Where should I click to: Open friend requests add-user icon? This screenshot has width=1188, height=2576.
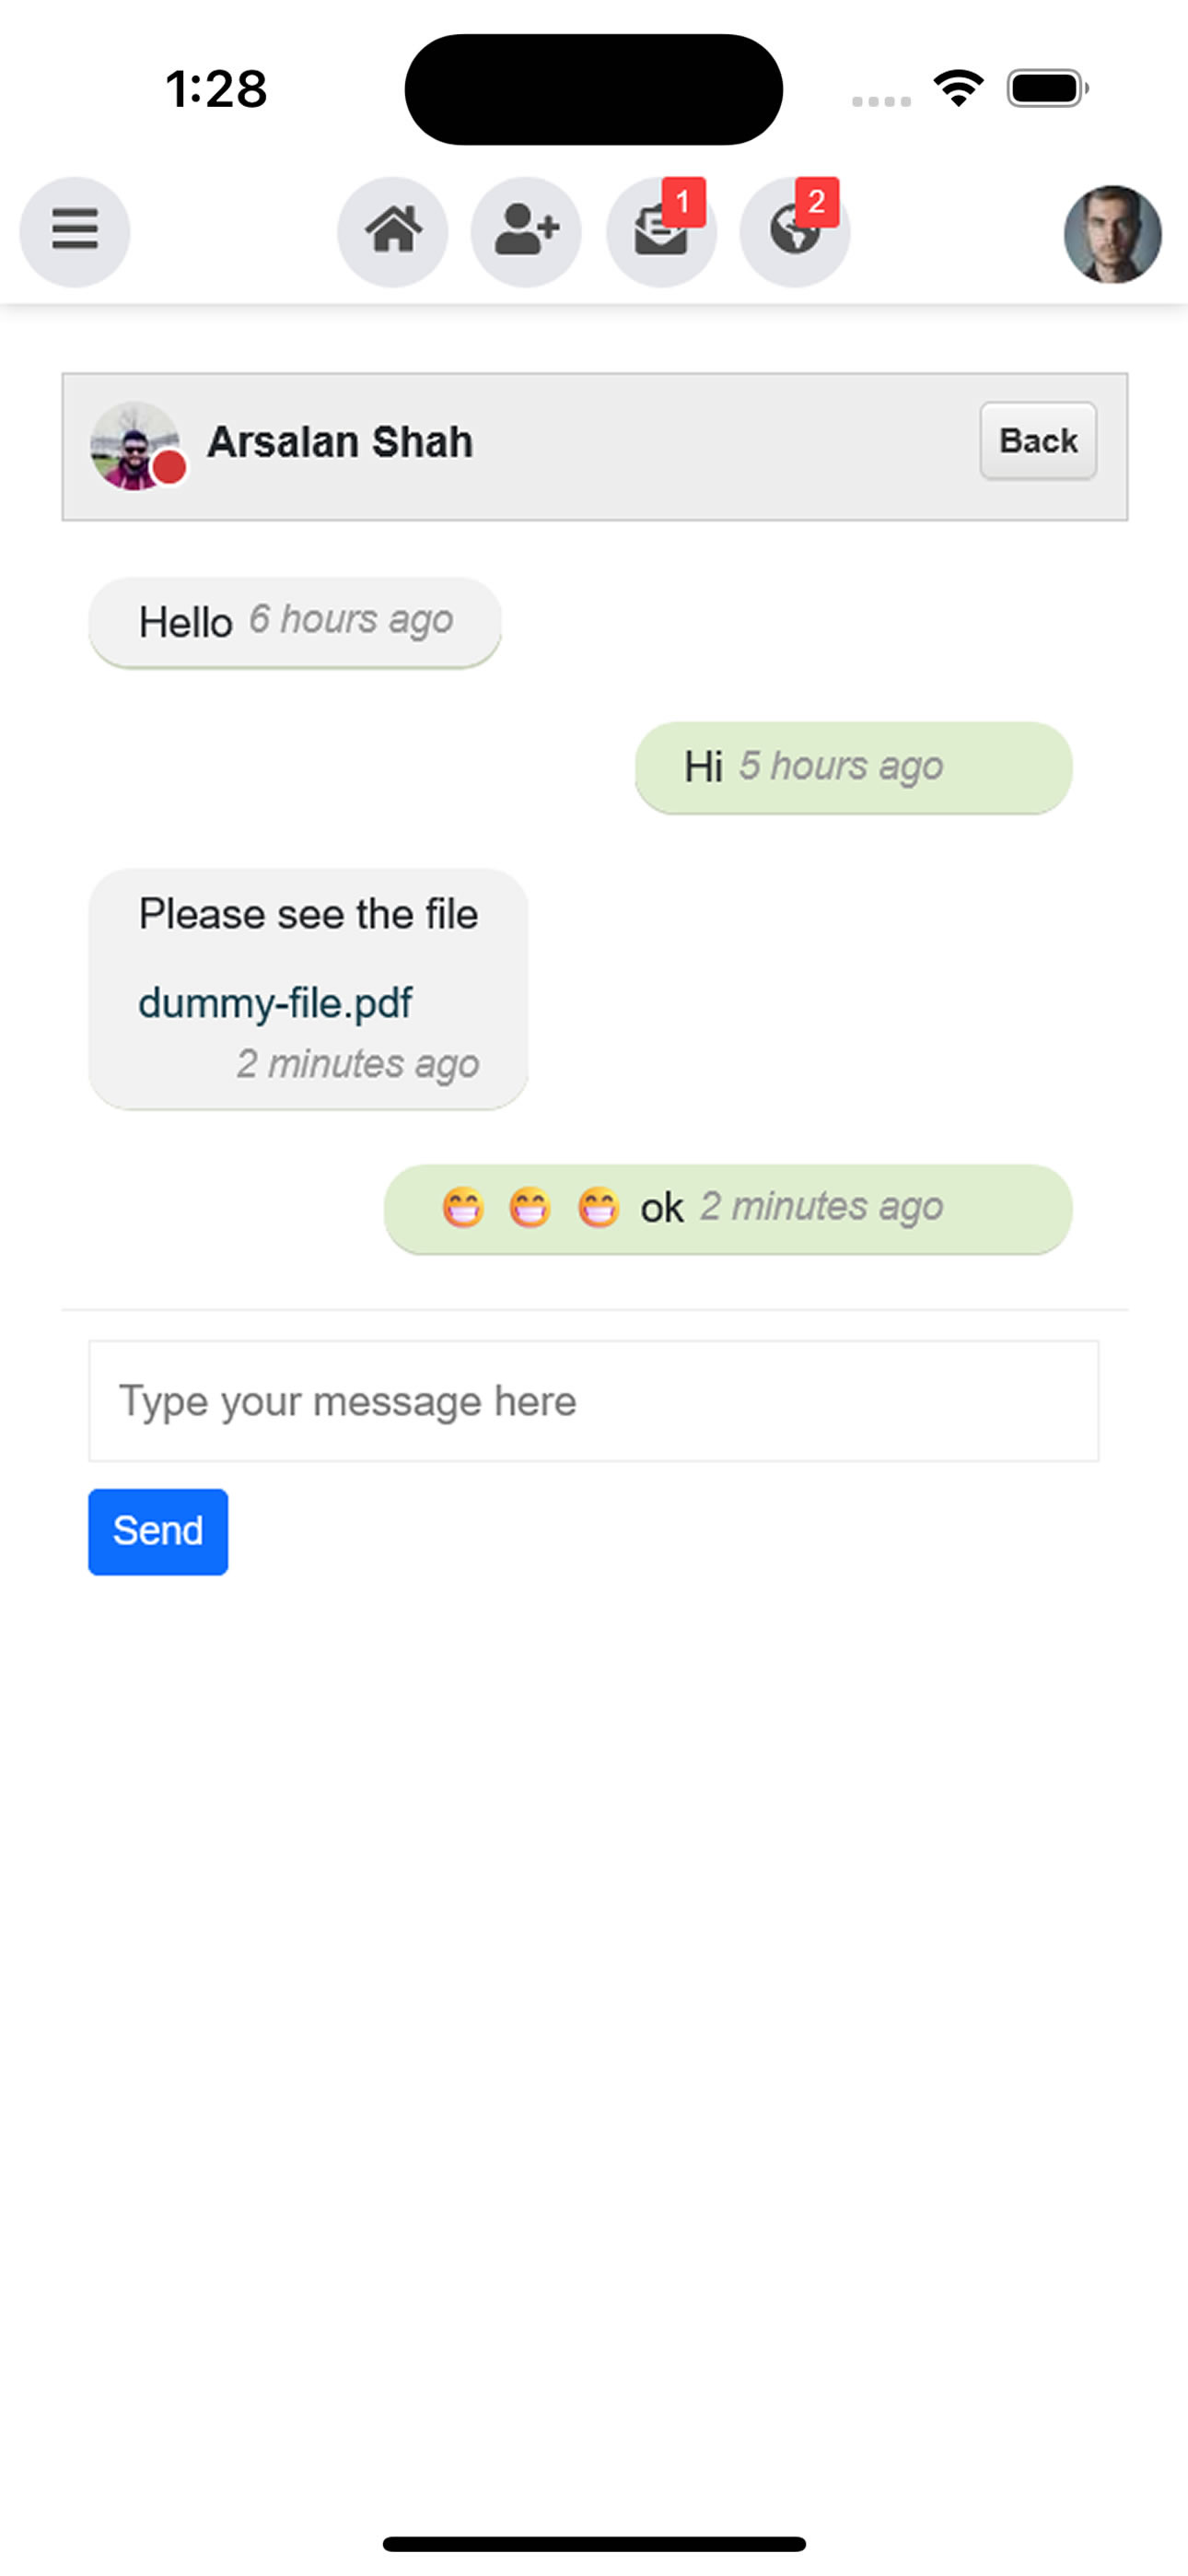coord(526,232)
